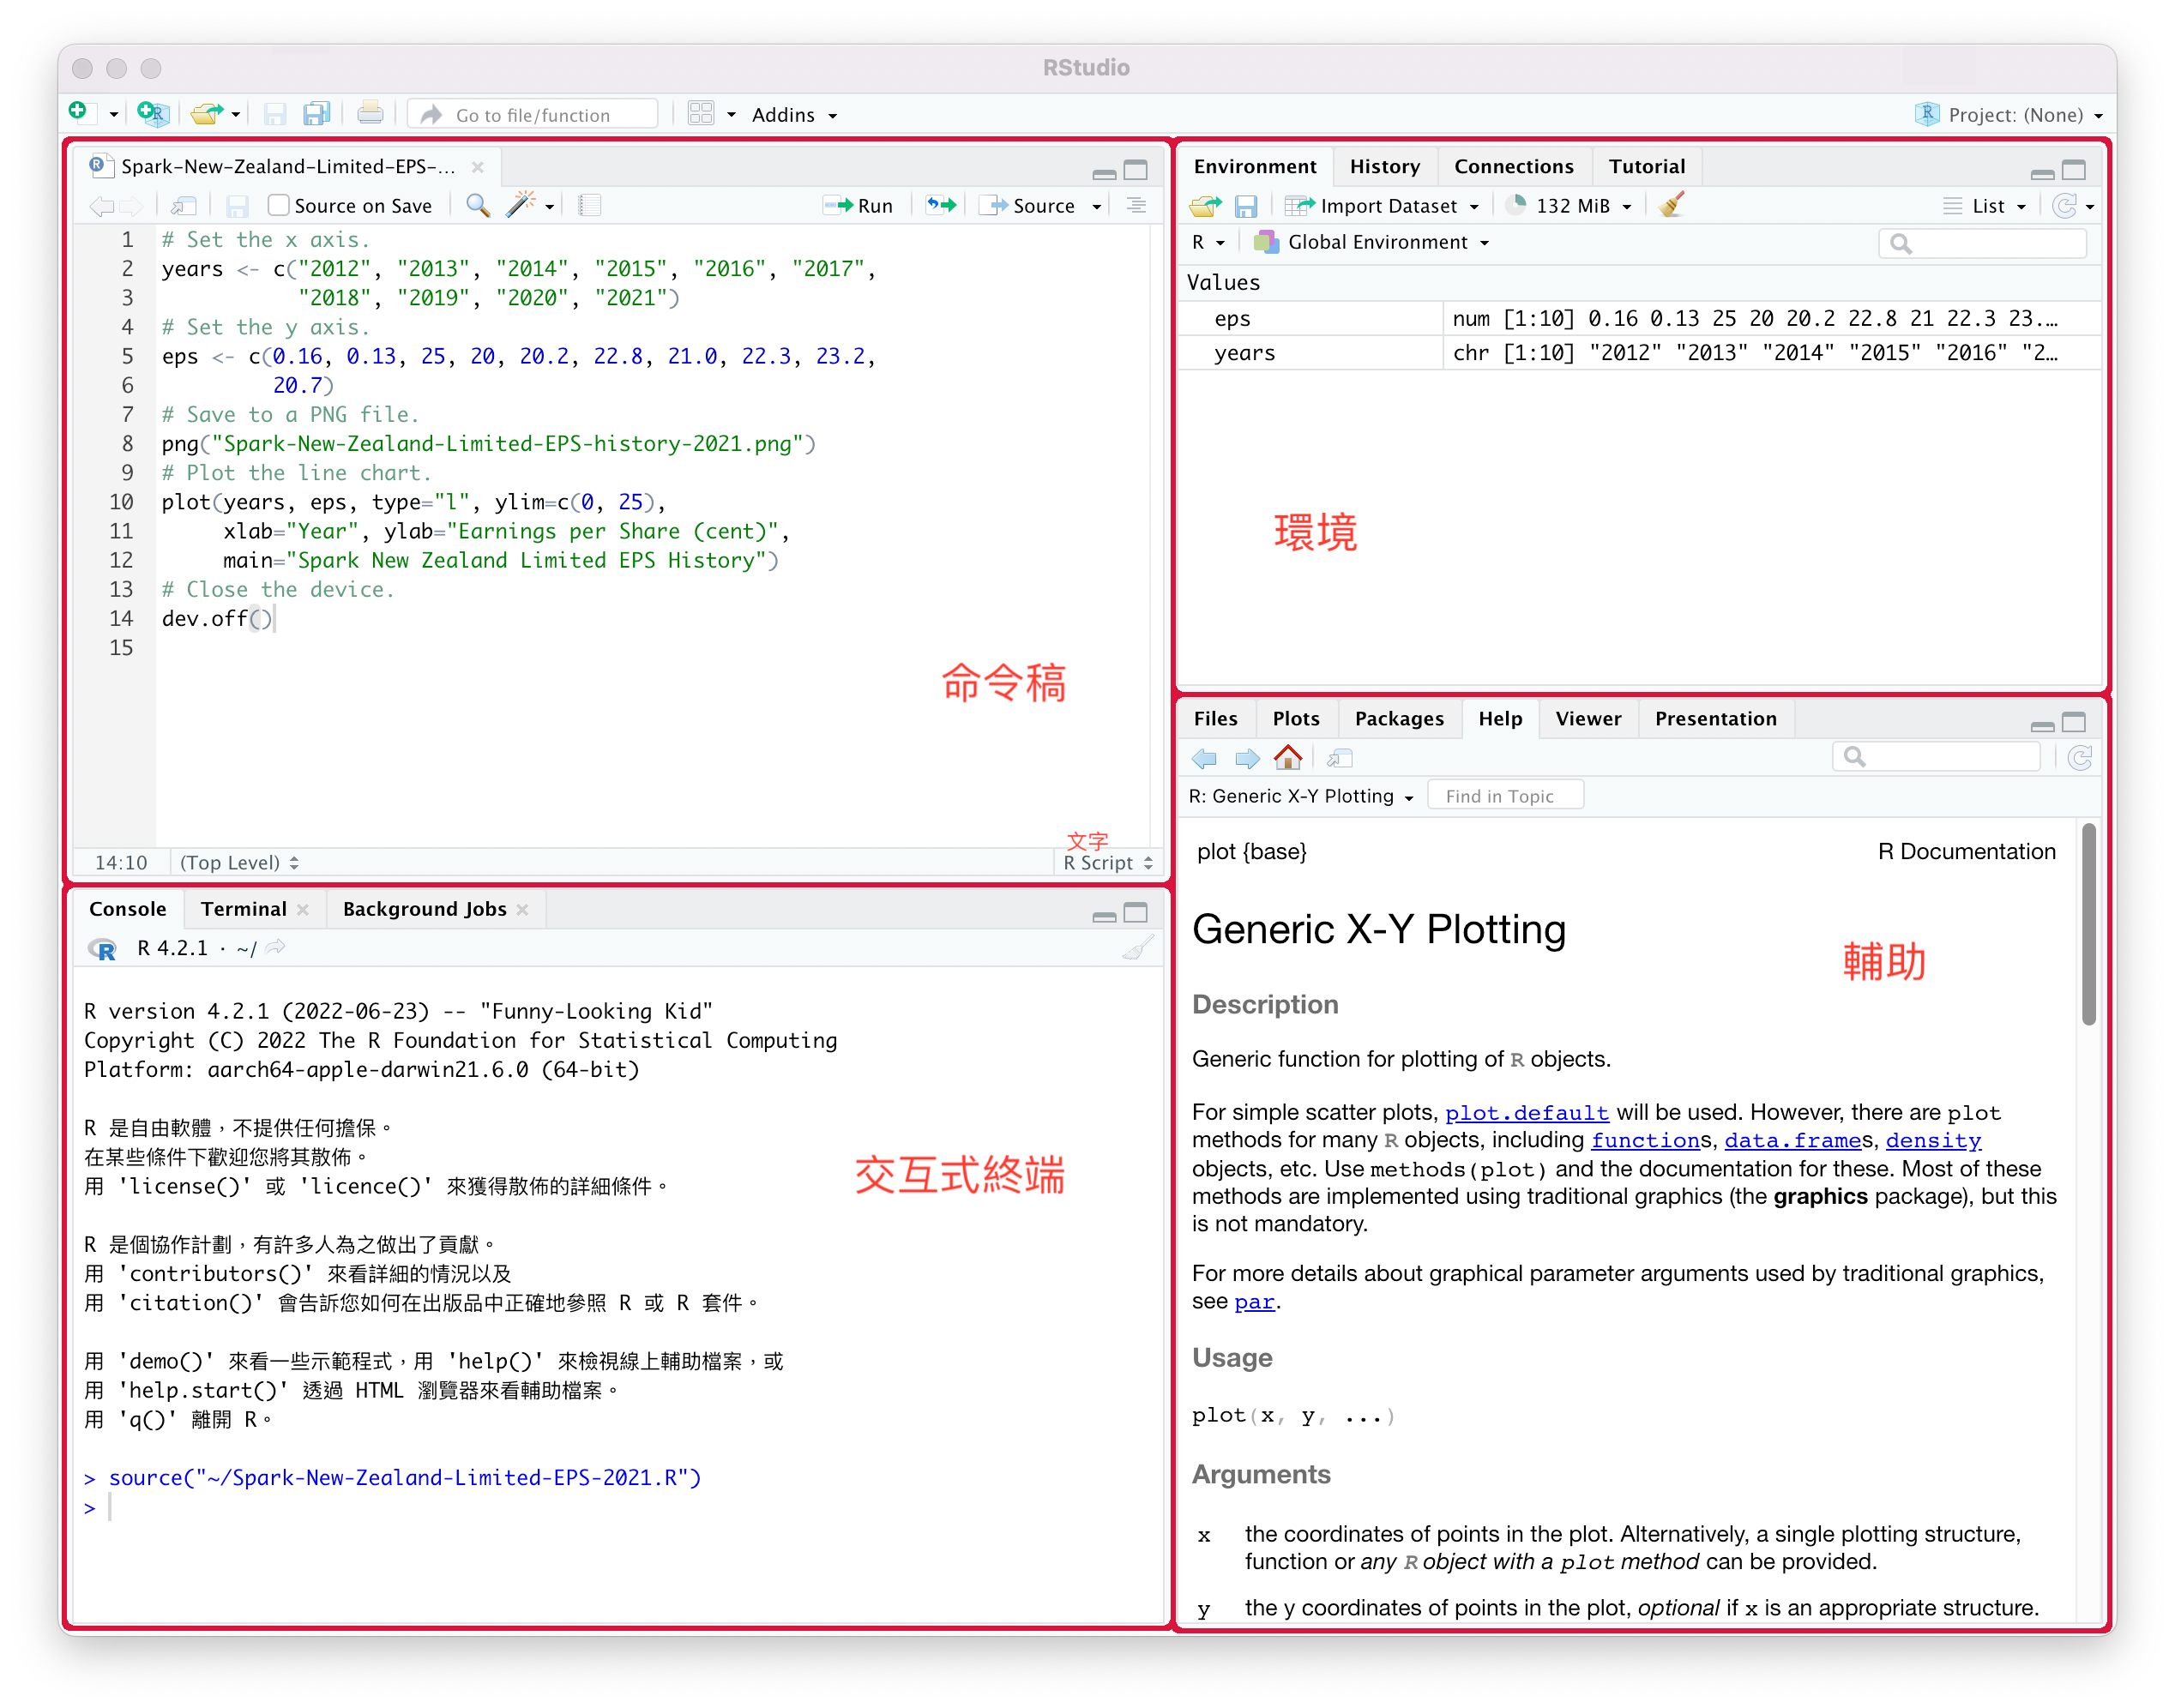Open the code tools magic wand
The image size is (2175, 1708).
click(x=520, y=205)
